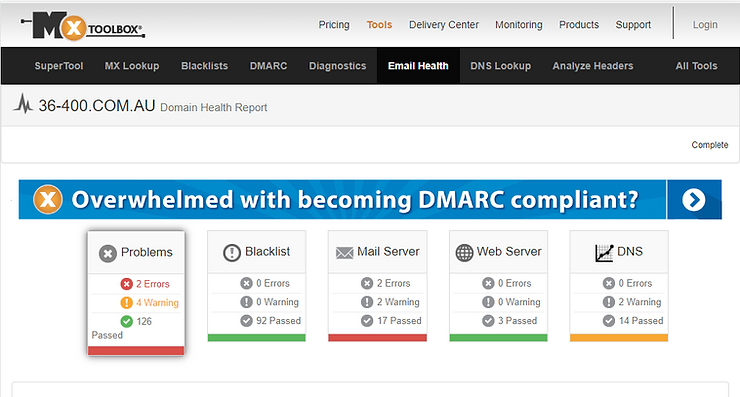Select the Email Health tab
Image resolution: width=740 pixels, height=397 pixels.
[x=418, y=66]
